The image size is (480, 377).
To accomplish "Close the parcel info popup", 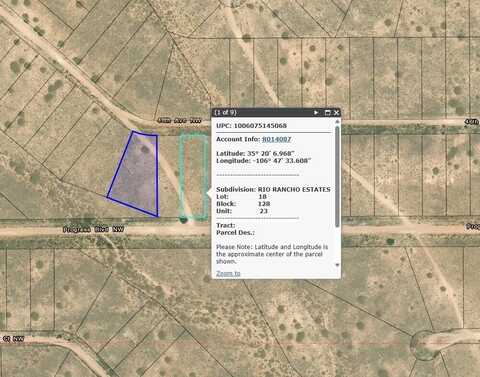I will (336, 113).
